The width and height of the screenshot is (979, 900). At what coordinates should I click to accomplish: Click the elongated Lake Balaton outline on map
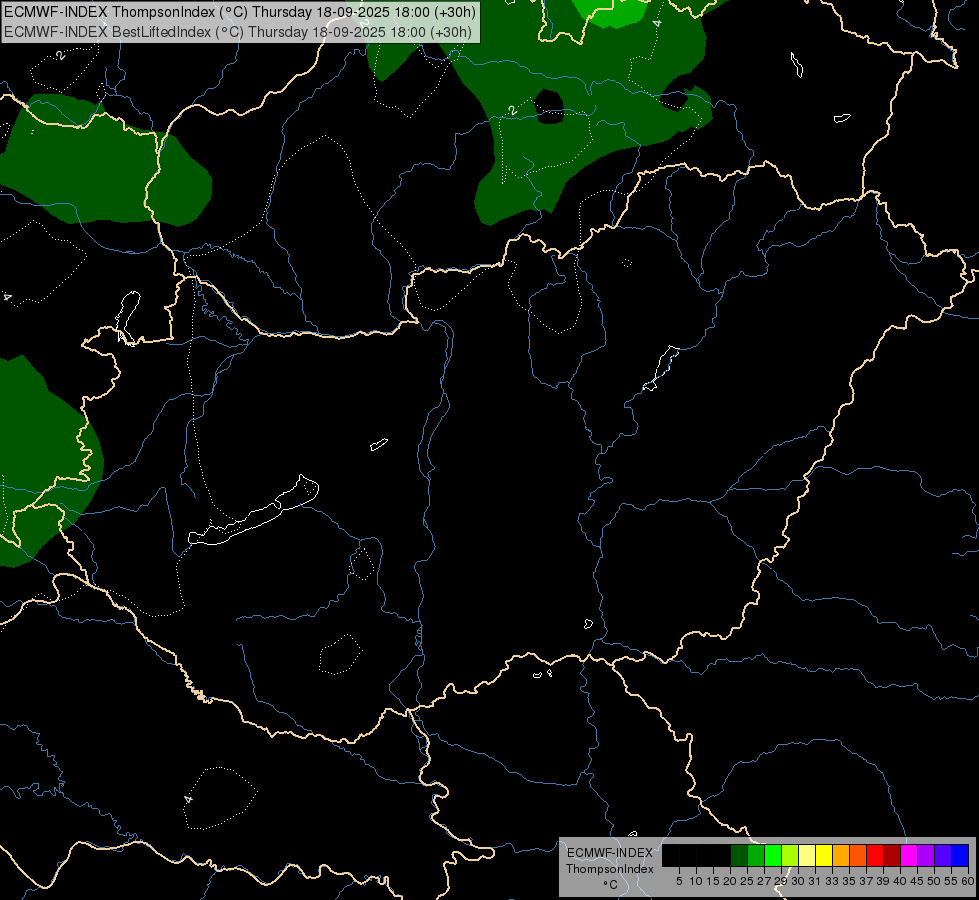point(253,510)
